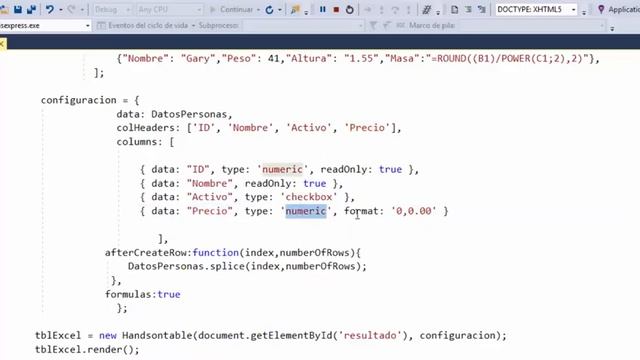640x360 pixels.
Task: Click the Step Over icon
Action: [395, 9]
